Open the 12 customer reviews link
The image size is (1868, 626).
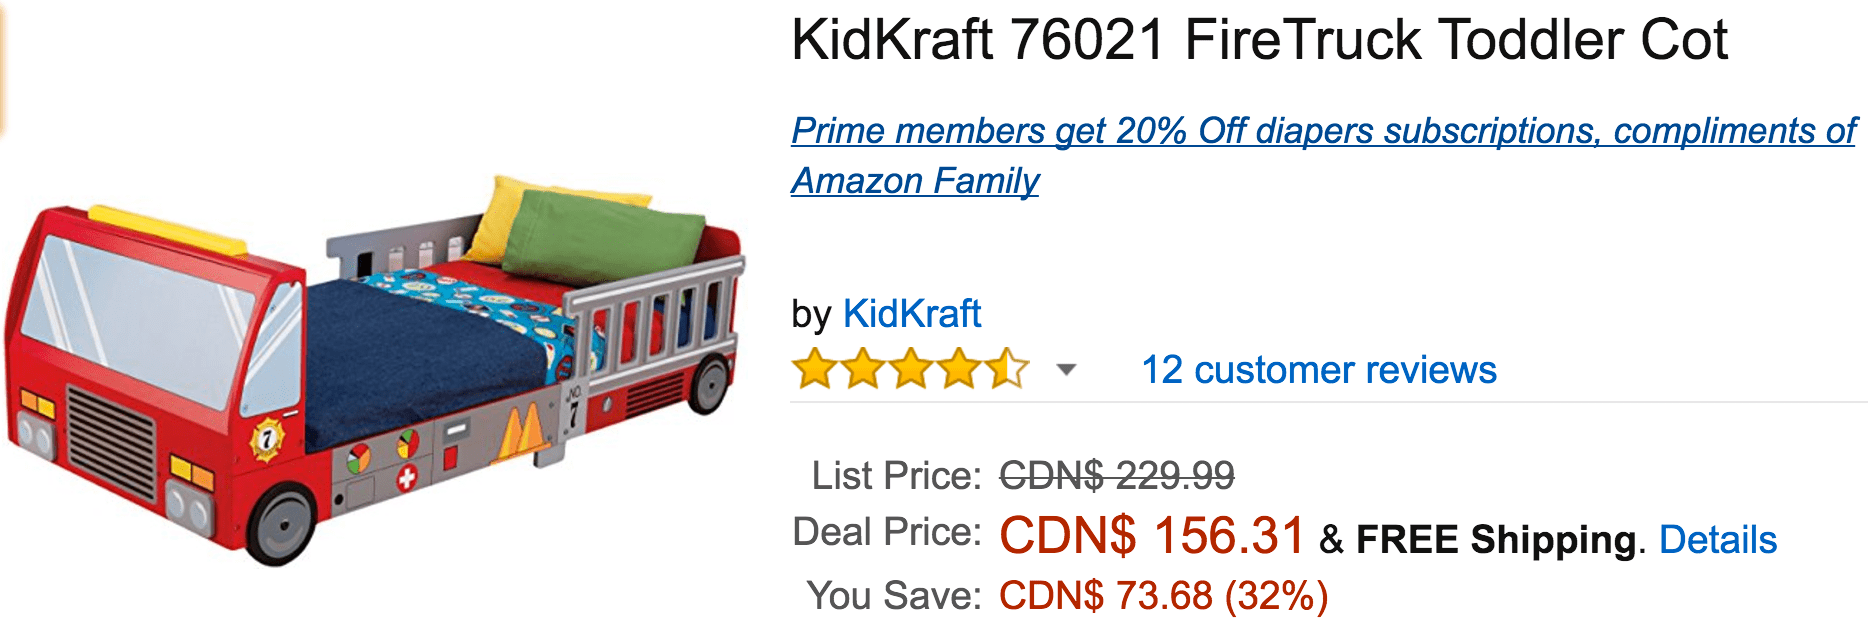(x=1319, y=370)
